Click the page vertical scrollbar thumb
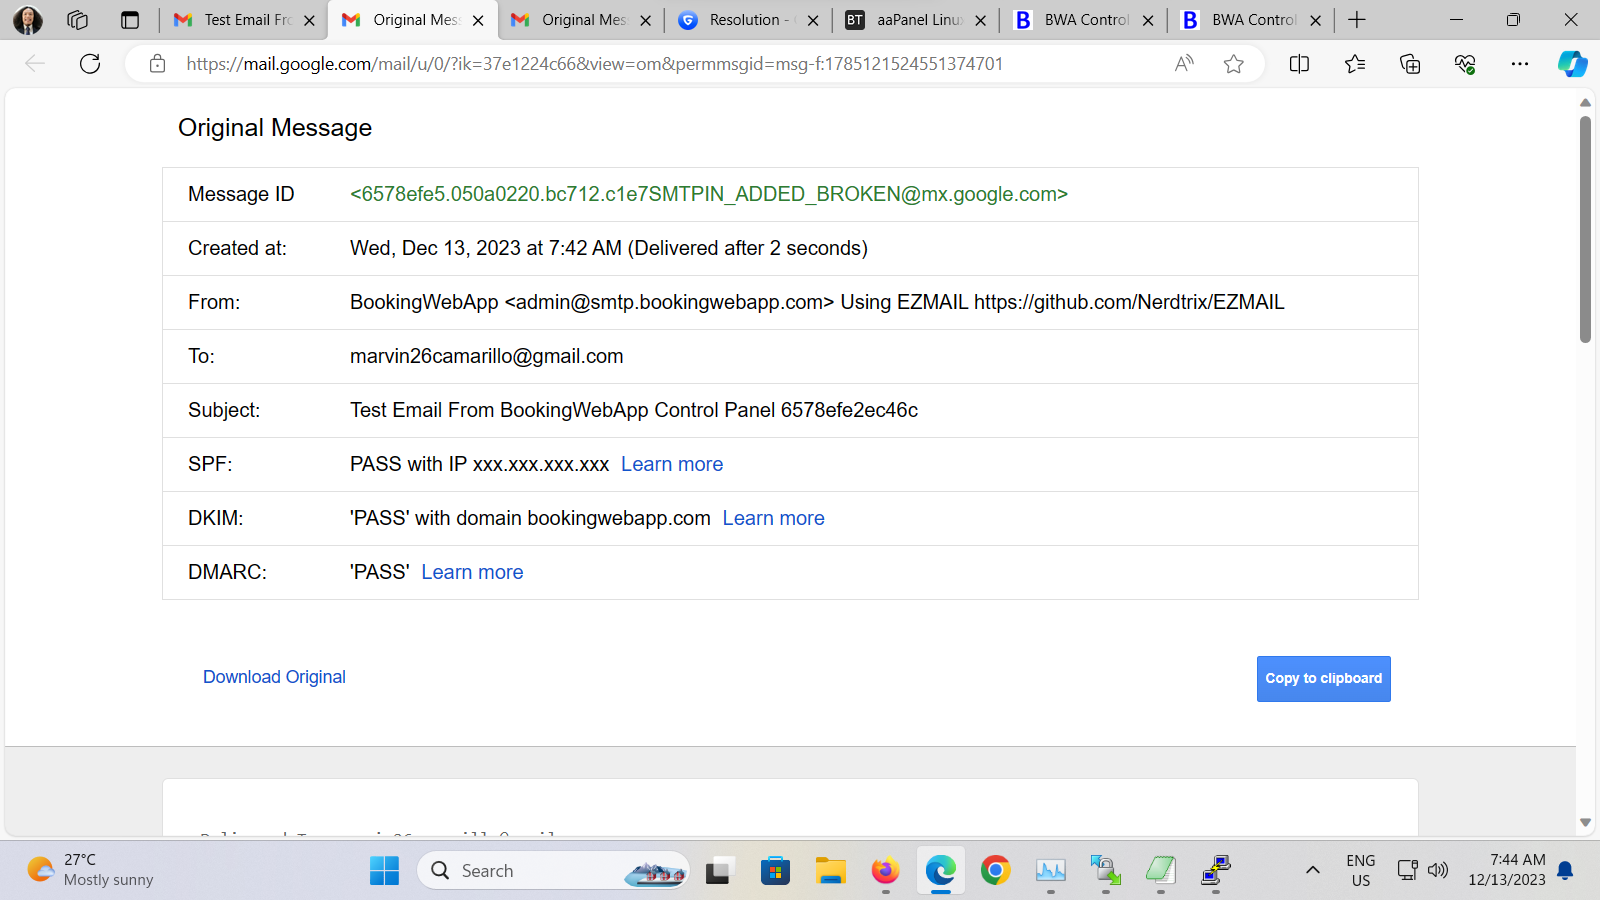The height and width of the screenshot is (900, 1600). click(x=1585, y=230)
